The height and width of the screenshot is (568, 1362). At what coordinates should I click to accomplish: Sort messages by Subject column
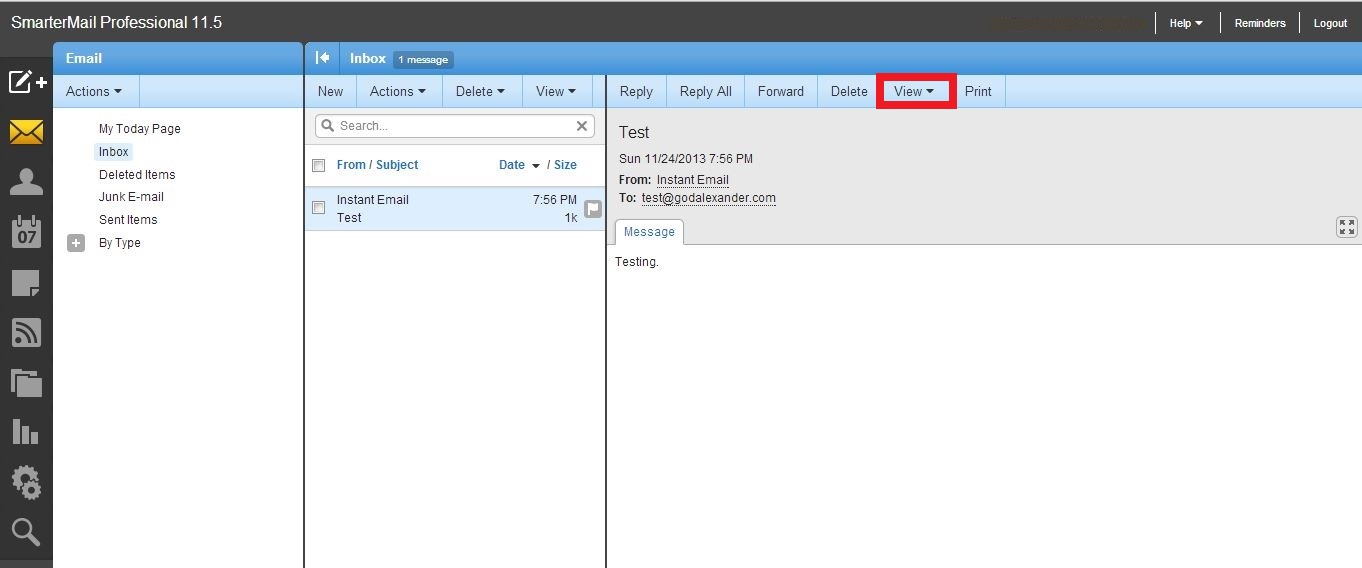tap(397, 165)
